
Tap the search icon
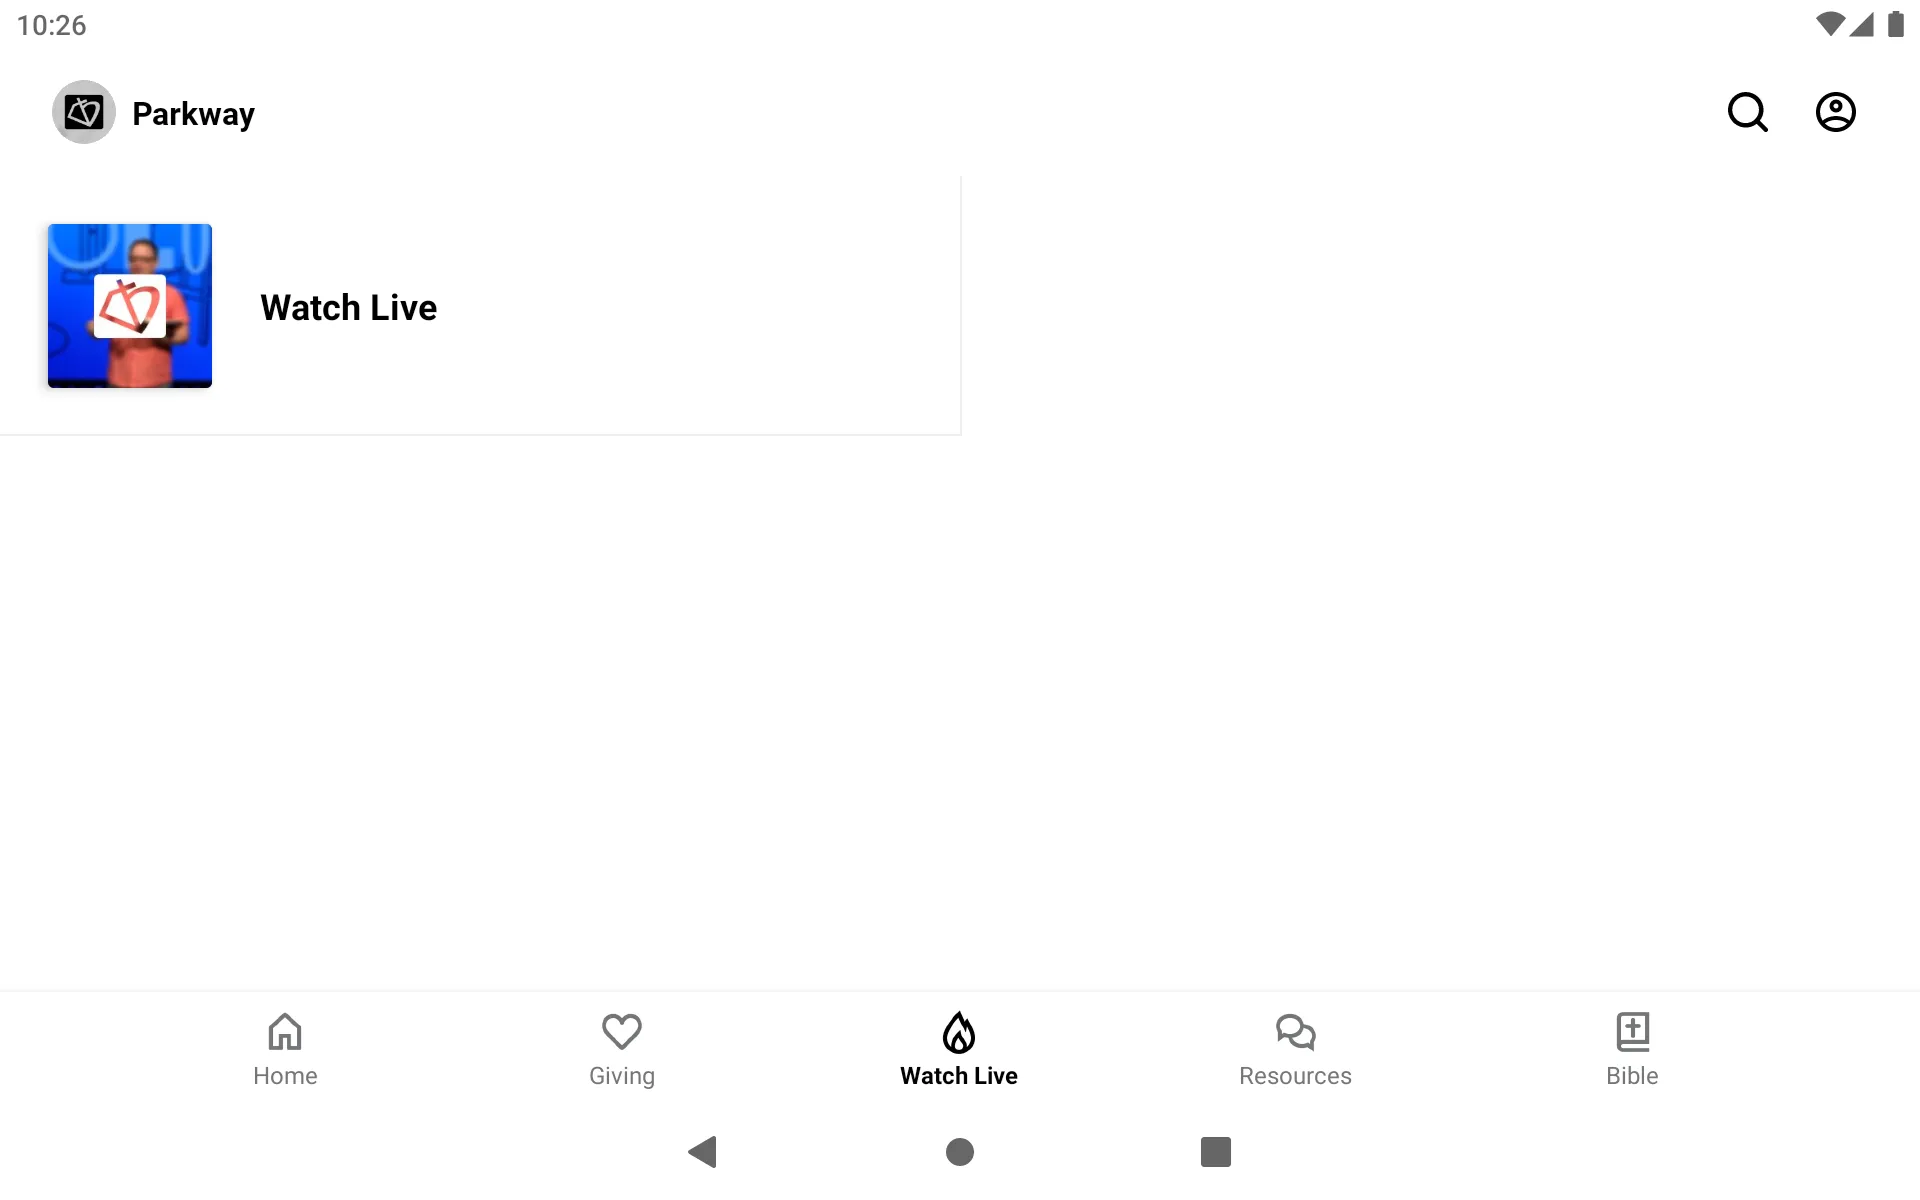(x=1749, y=111)
